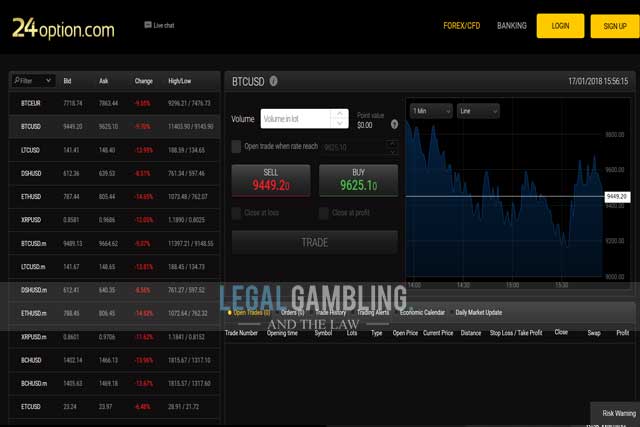Click the Bid column header
This screenshot has height=427, width=640.
point(67,81)
